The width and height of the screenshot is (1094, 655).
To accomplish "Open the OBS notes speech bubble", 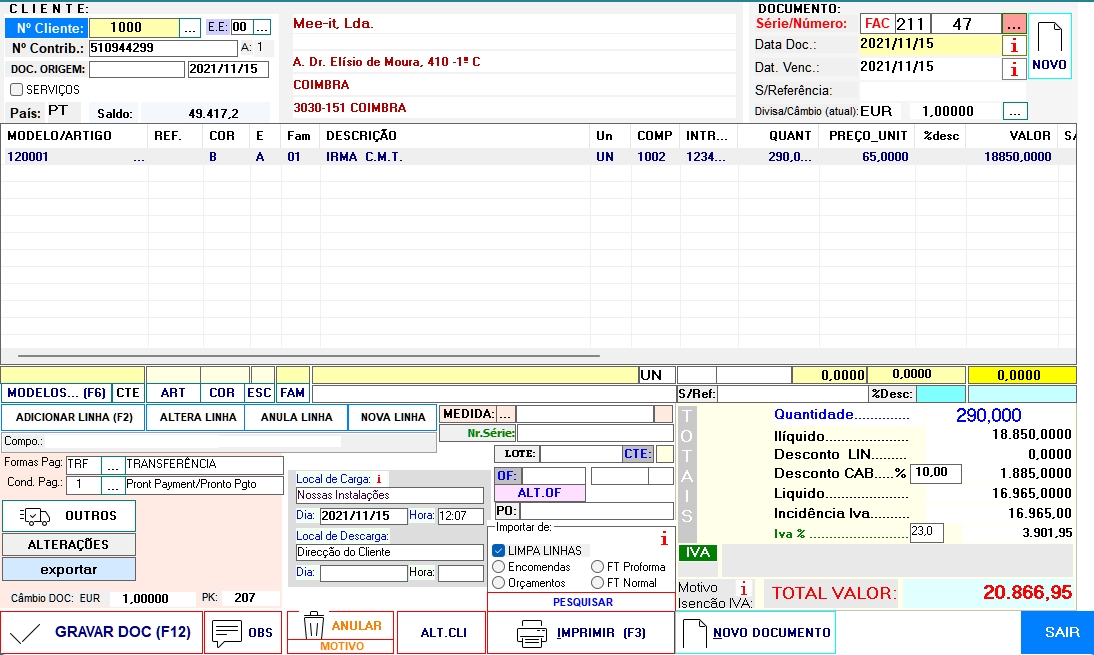I will tap(228, 632).
